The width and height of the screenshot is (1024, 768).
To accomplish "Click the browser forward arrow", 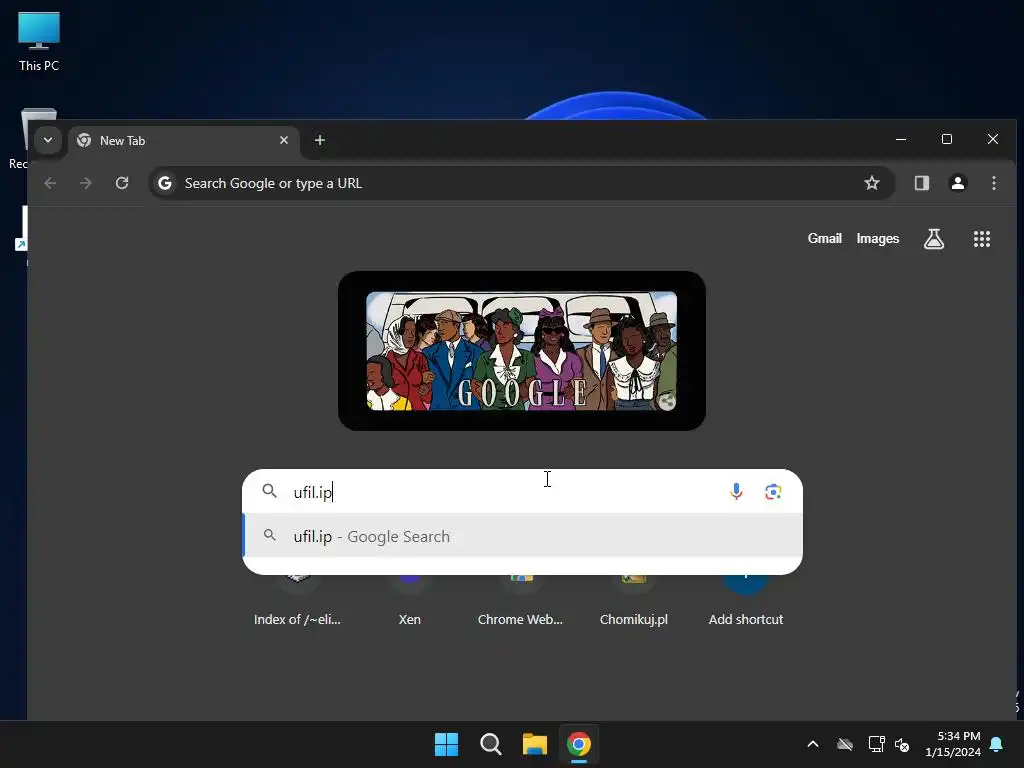I will [x=86, y=184].
